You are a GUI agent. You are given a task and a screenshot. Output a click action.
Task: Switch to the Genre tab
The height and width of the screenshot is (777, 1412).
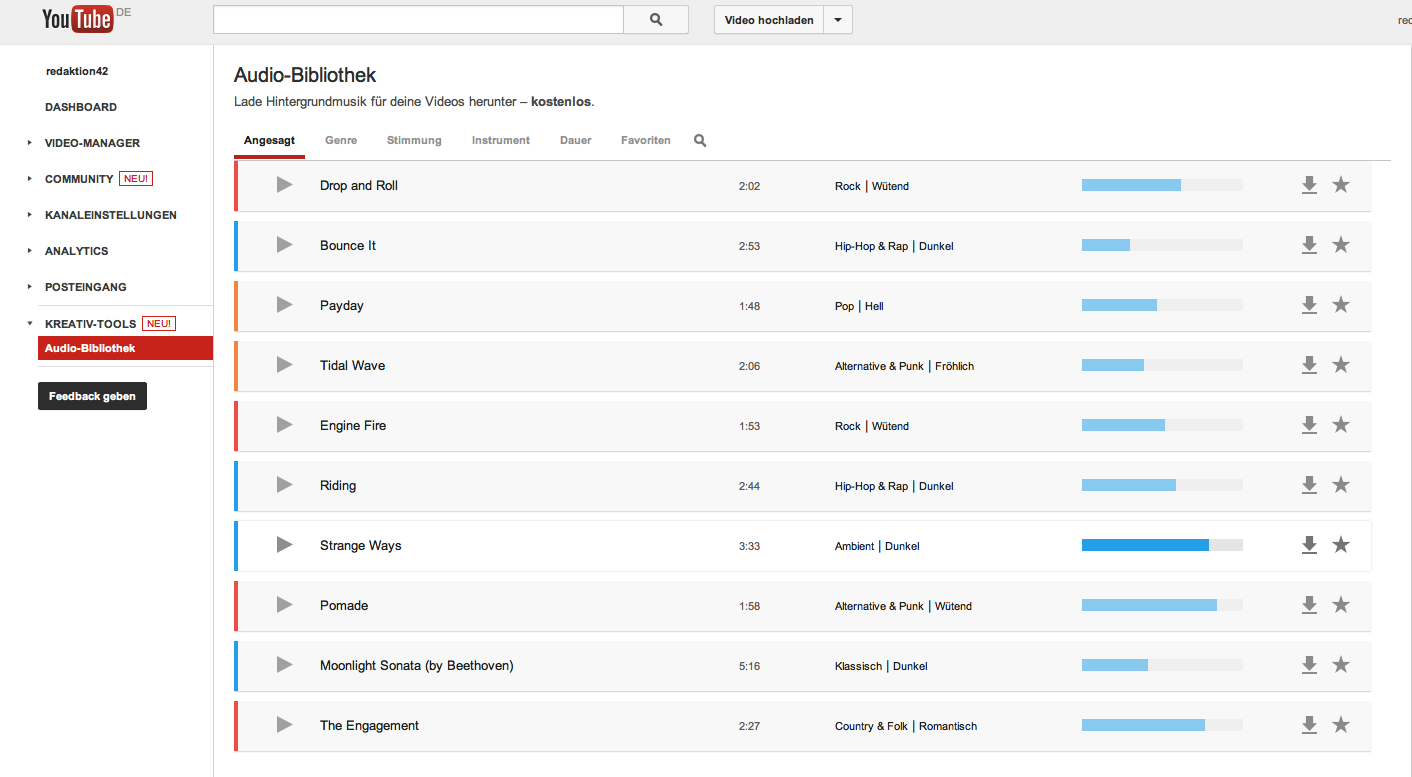point(341,141)
